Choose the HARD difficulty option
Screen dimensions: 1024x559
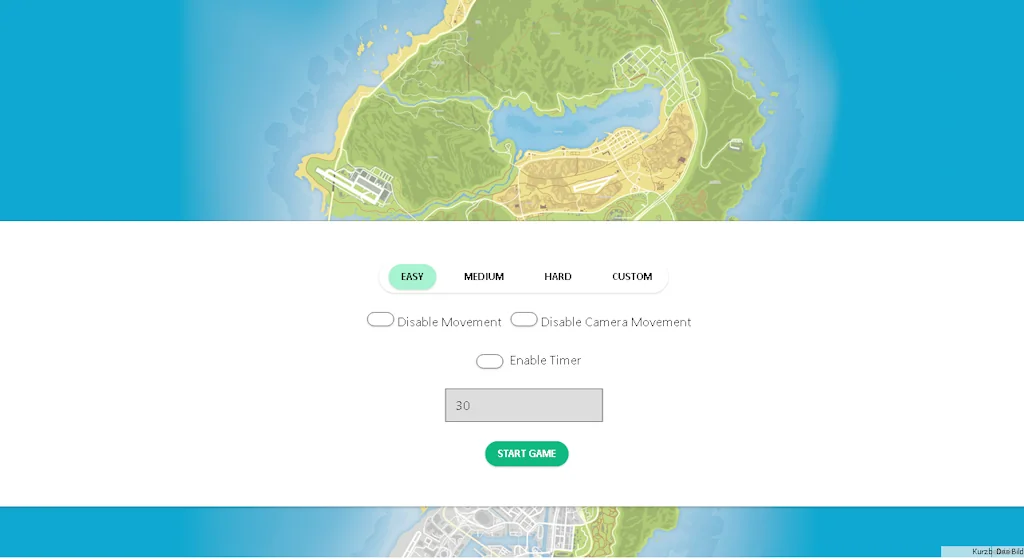pos(558,277)
